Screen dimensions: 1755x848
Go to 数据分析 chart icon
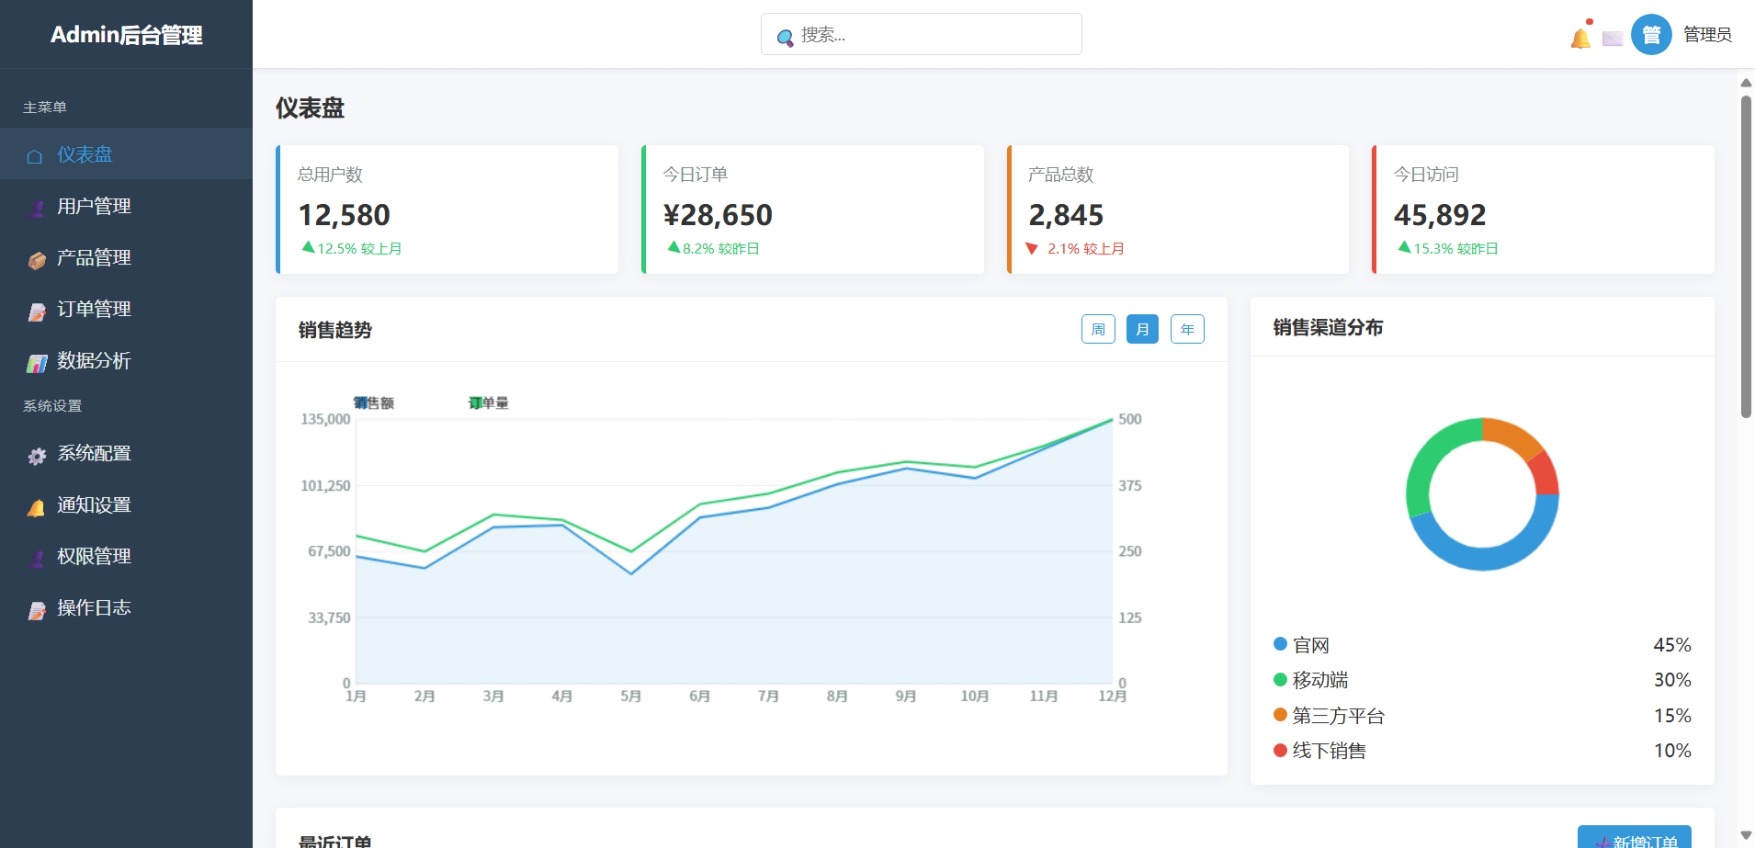tap(37, 363)
